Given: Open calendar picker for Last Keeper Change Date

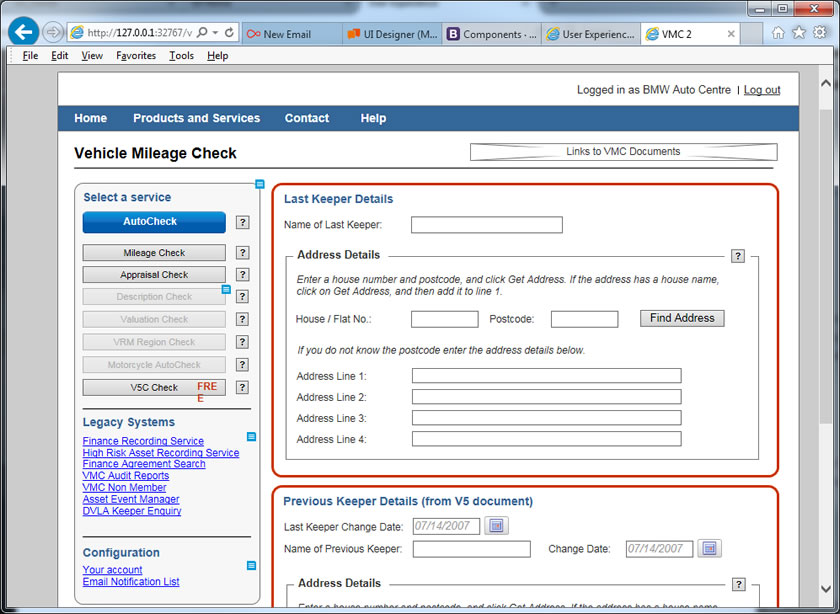Looking at the screenshot, I should [x=497, y=526].
